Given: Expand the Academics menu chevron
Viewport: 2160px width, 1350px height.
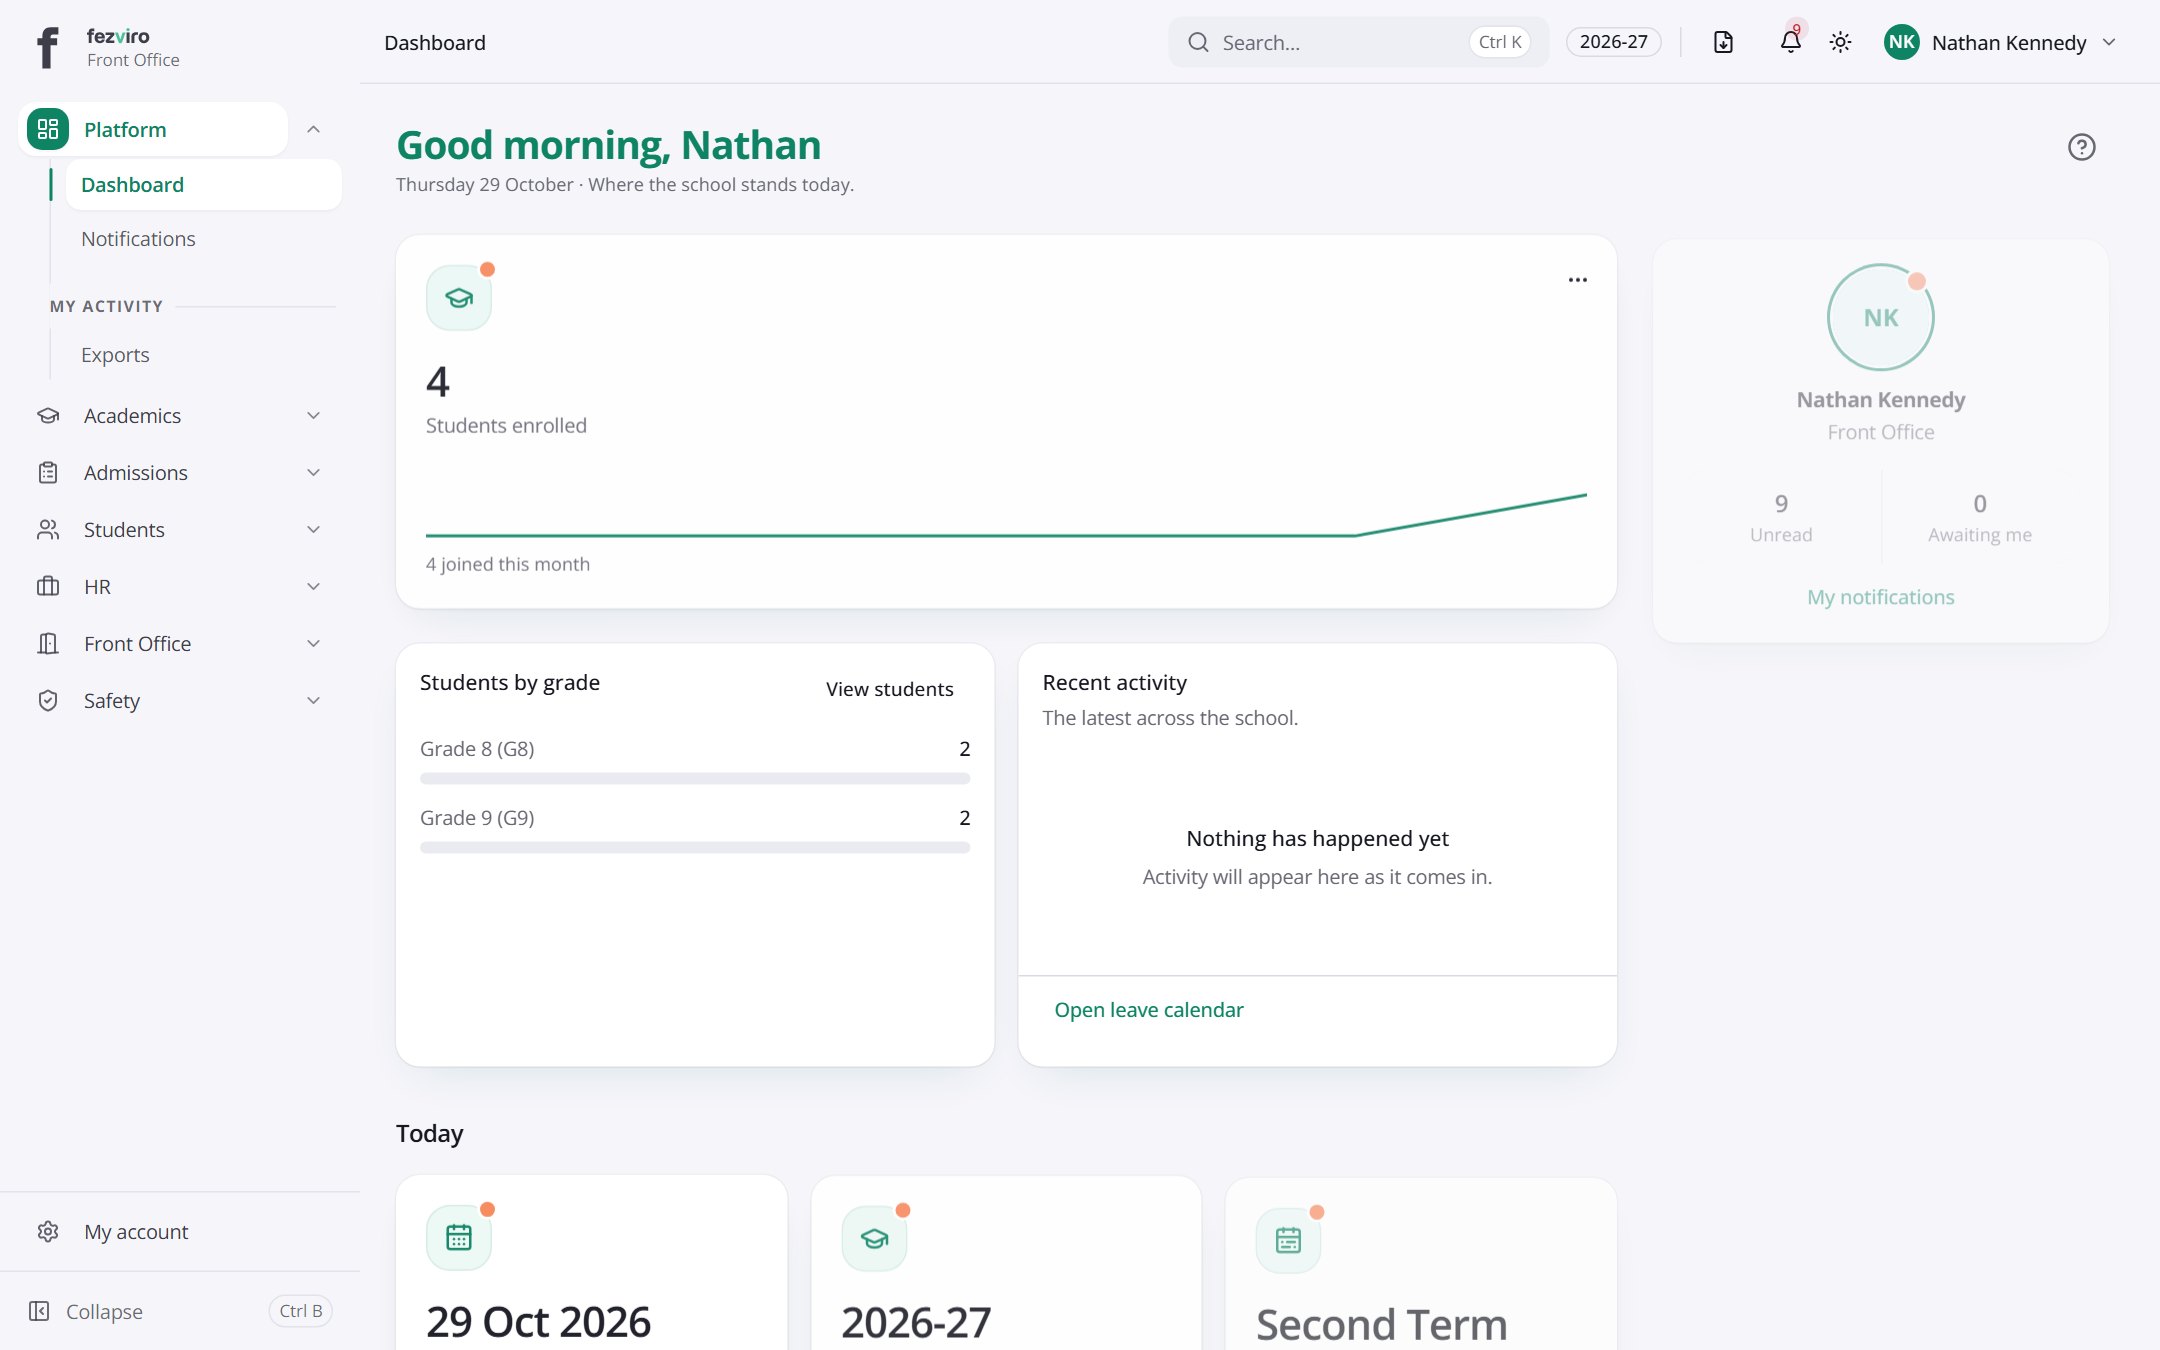Looking at the screenshot, I should [313, 415].
